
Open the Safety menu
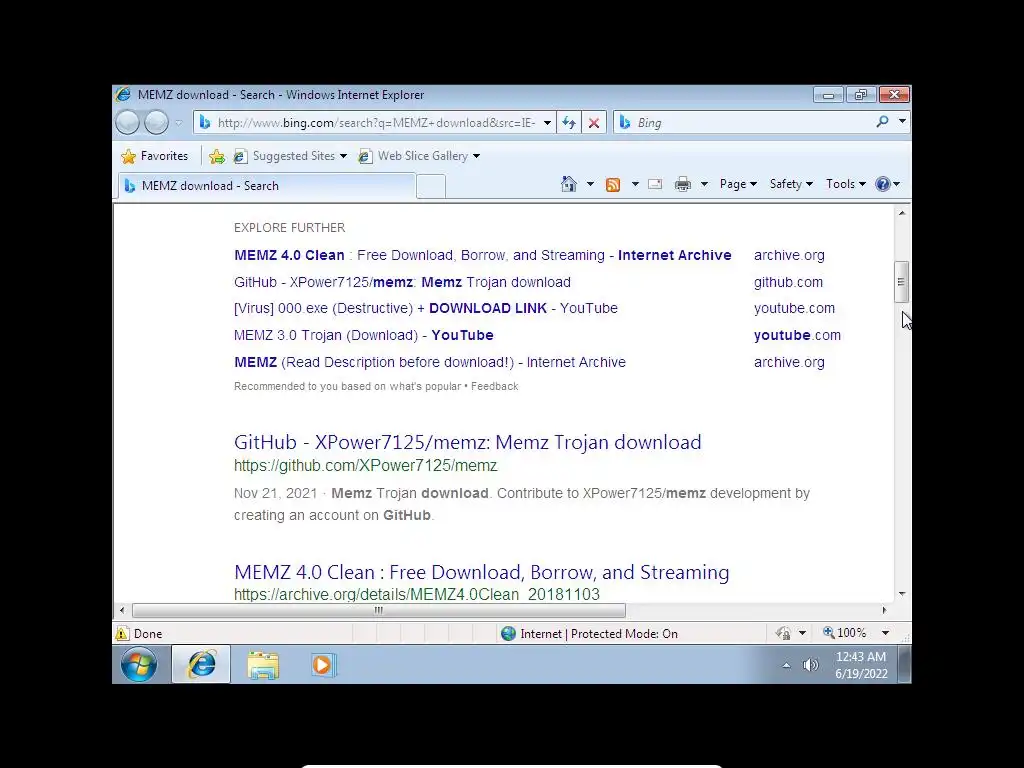coord(791,184)
